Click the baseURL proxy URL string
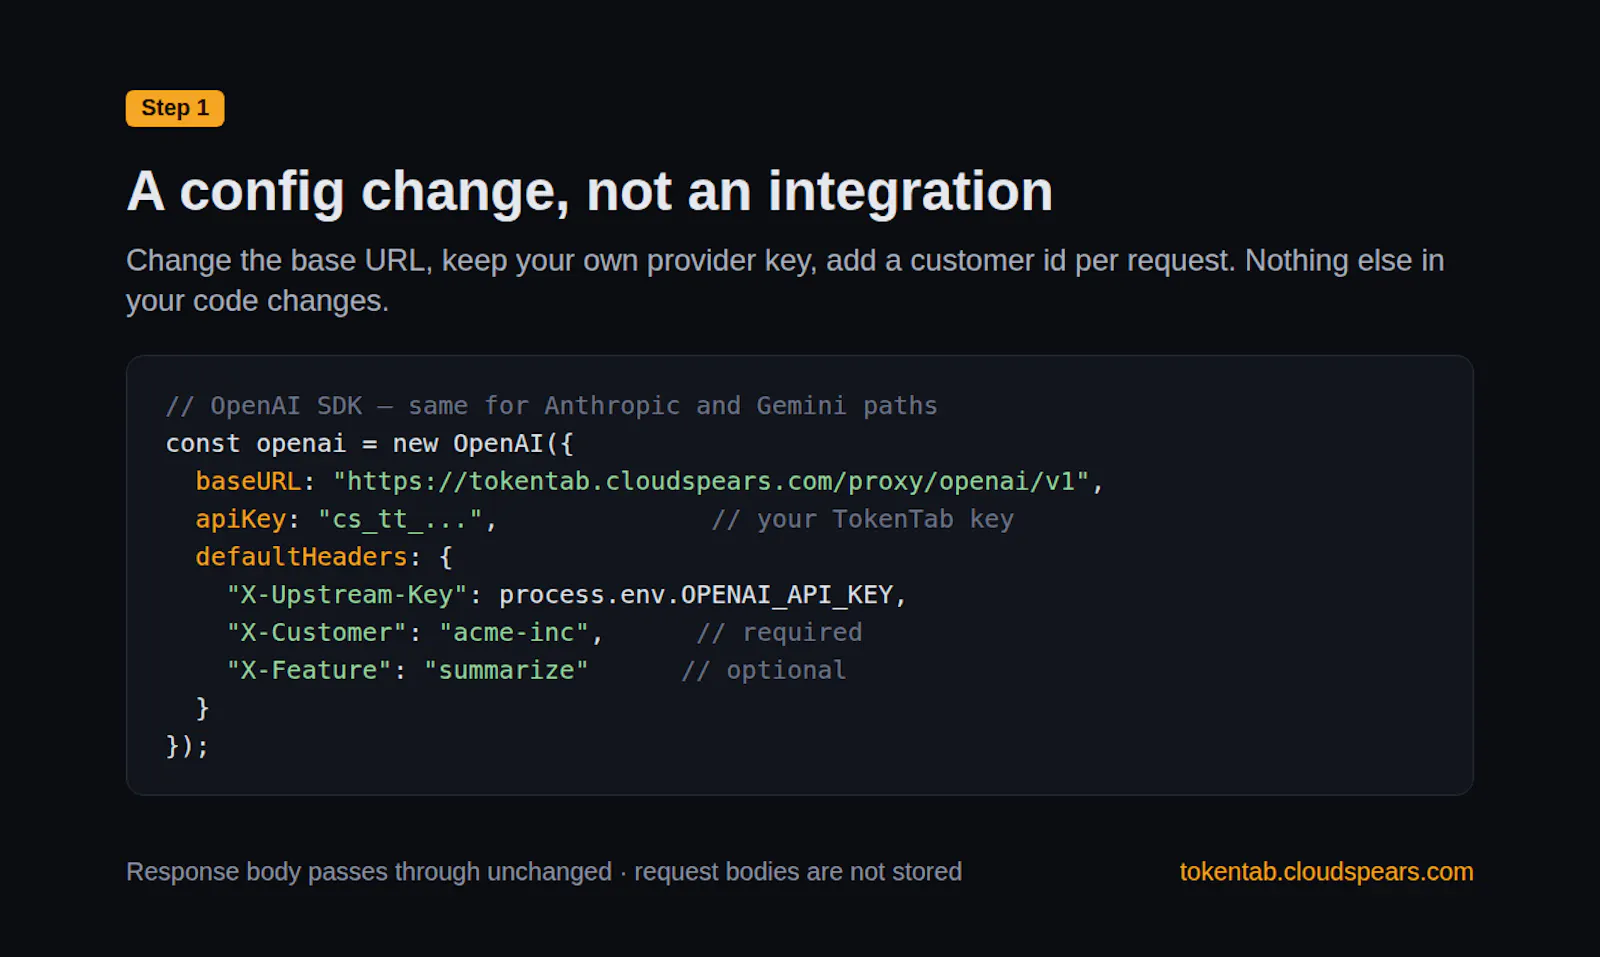This screenshot has height=957, width=1600. tap(711, 481)
